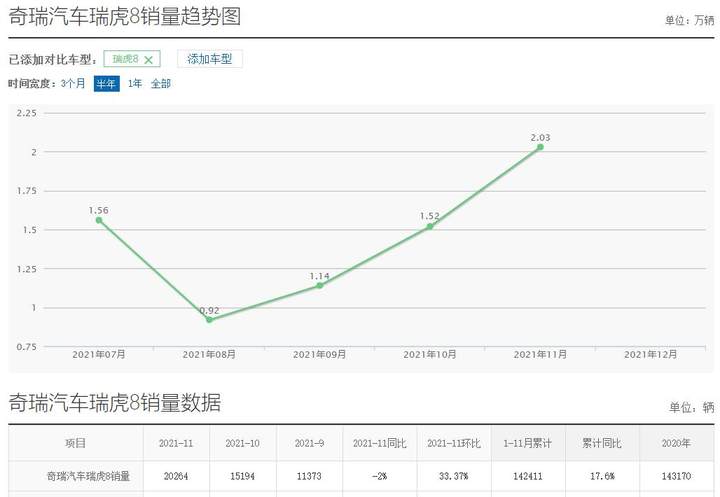720x497 pixels.
Task: Click the 0.92 data point for August
Action: (x=209, y=320)
